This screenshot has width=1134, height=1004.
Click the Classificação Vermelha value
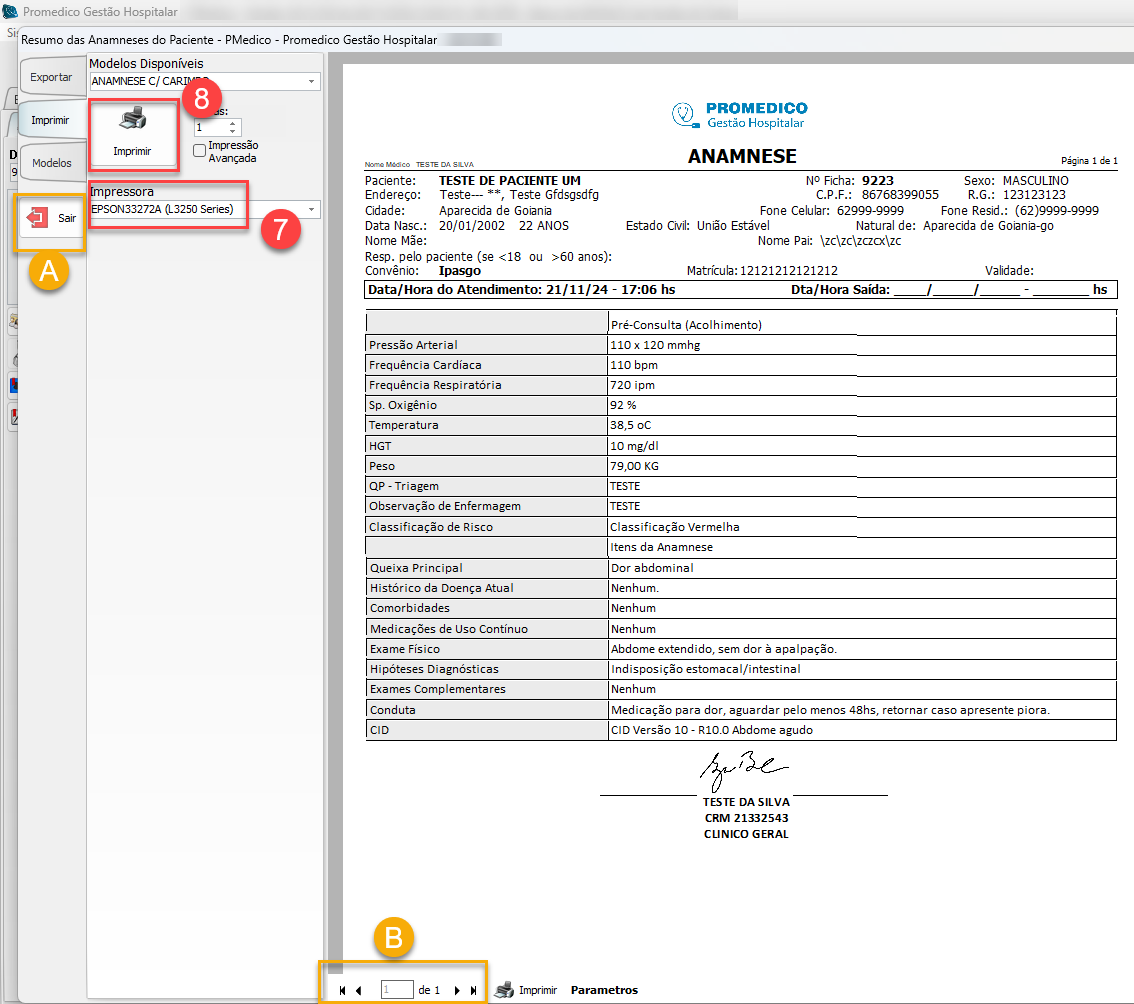(x=675, y=527)
